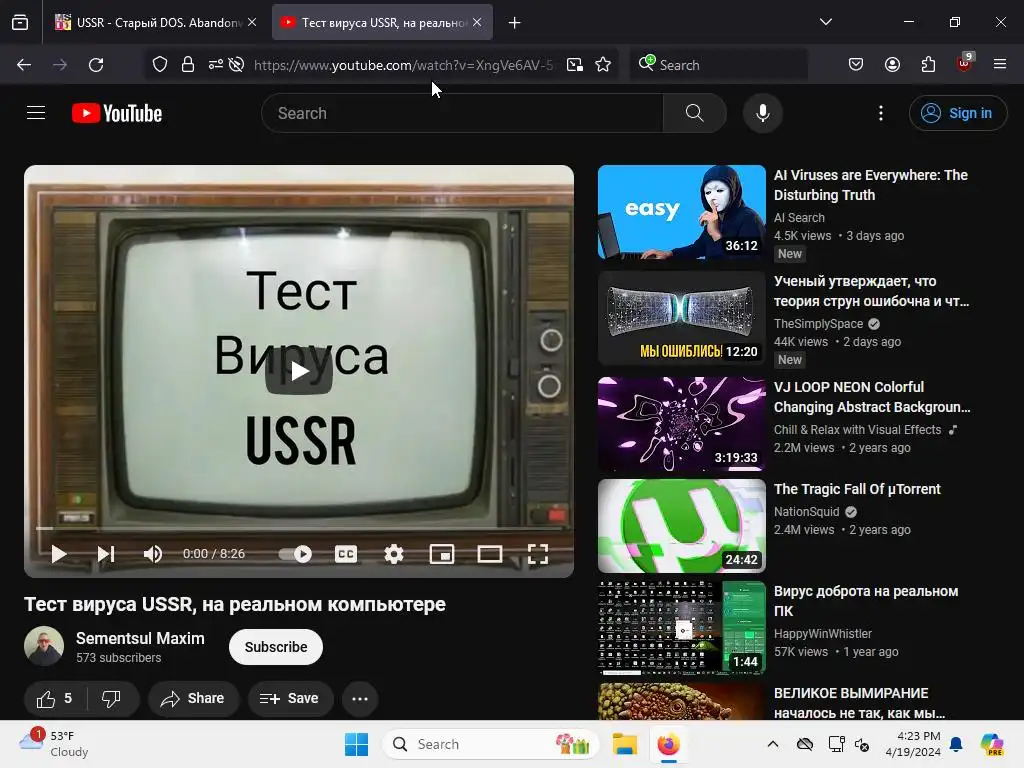1024x768 pixels.
Task: Open picture-in-picture icon in address bar
Action: [575, 65]
